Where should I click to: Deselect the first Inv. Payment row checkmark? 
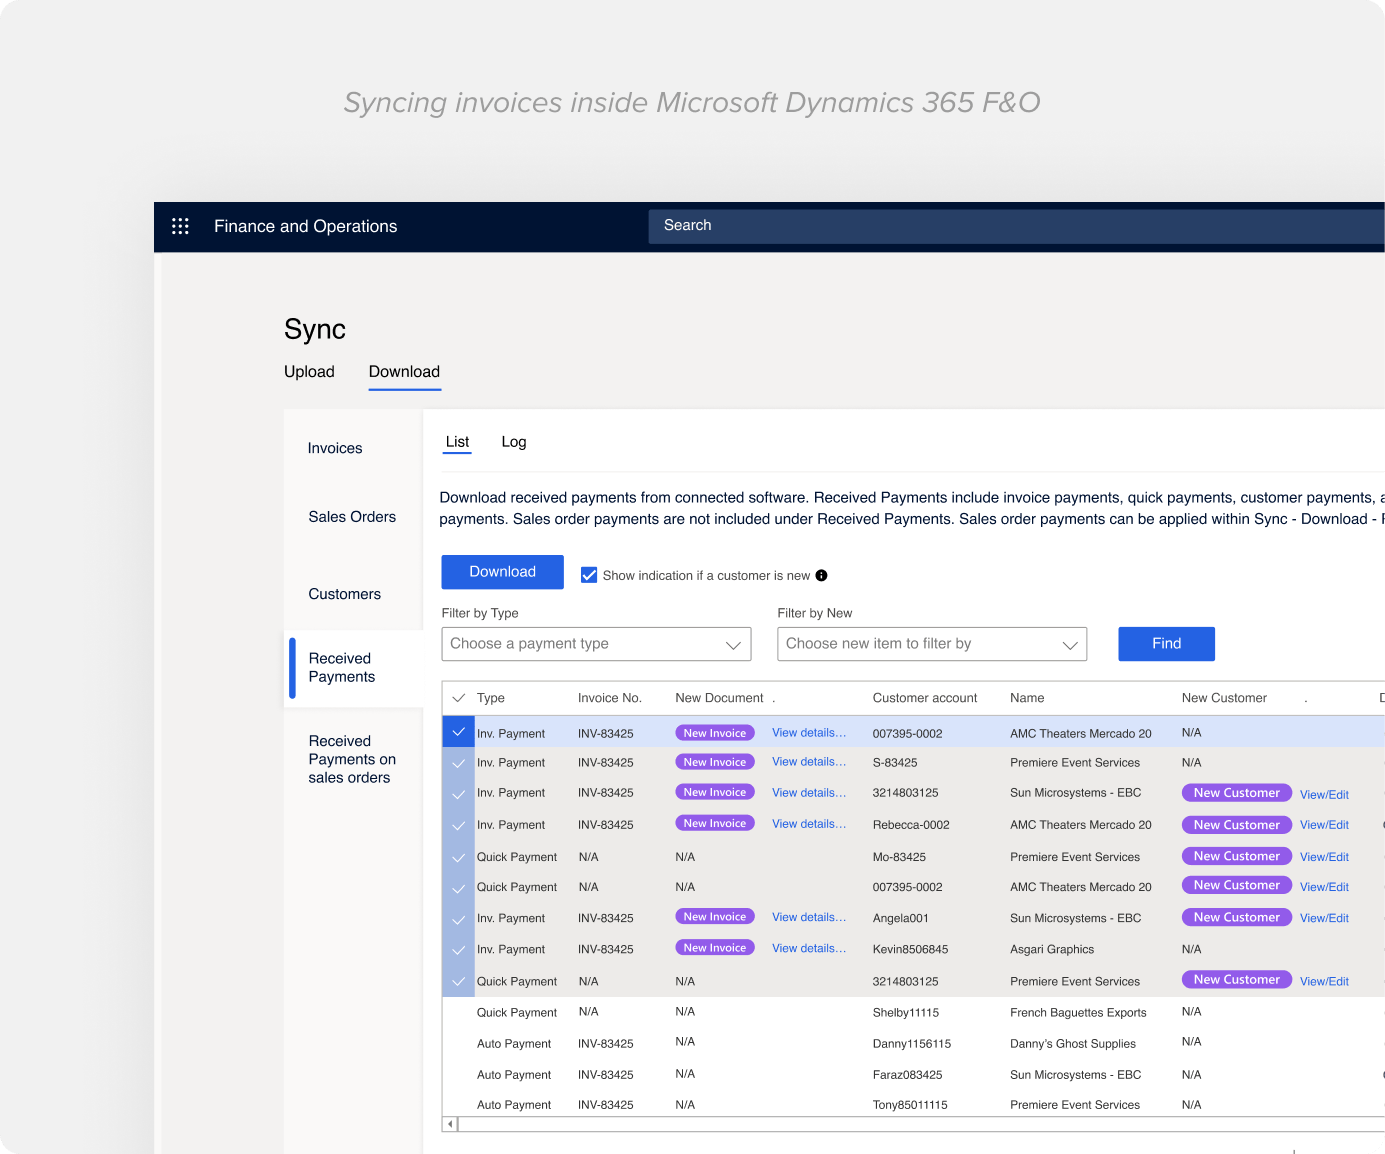(458, 732)
